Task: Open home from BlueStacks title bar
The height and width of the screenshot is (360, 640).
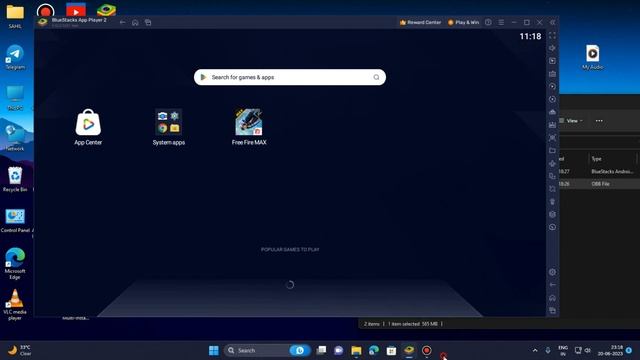Action: [135, 22]
